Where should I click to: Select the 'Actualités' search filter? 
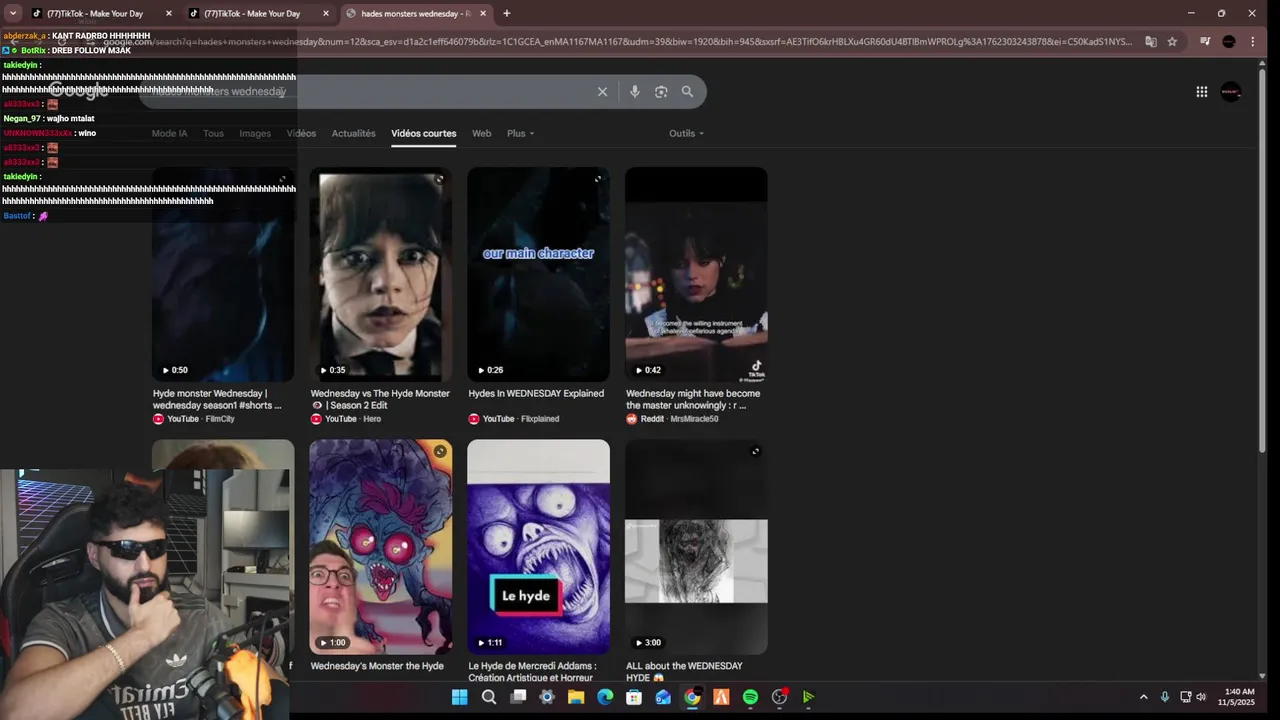coord(353,133)
